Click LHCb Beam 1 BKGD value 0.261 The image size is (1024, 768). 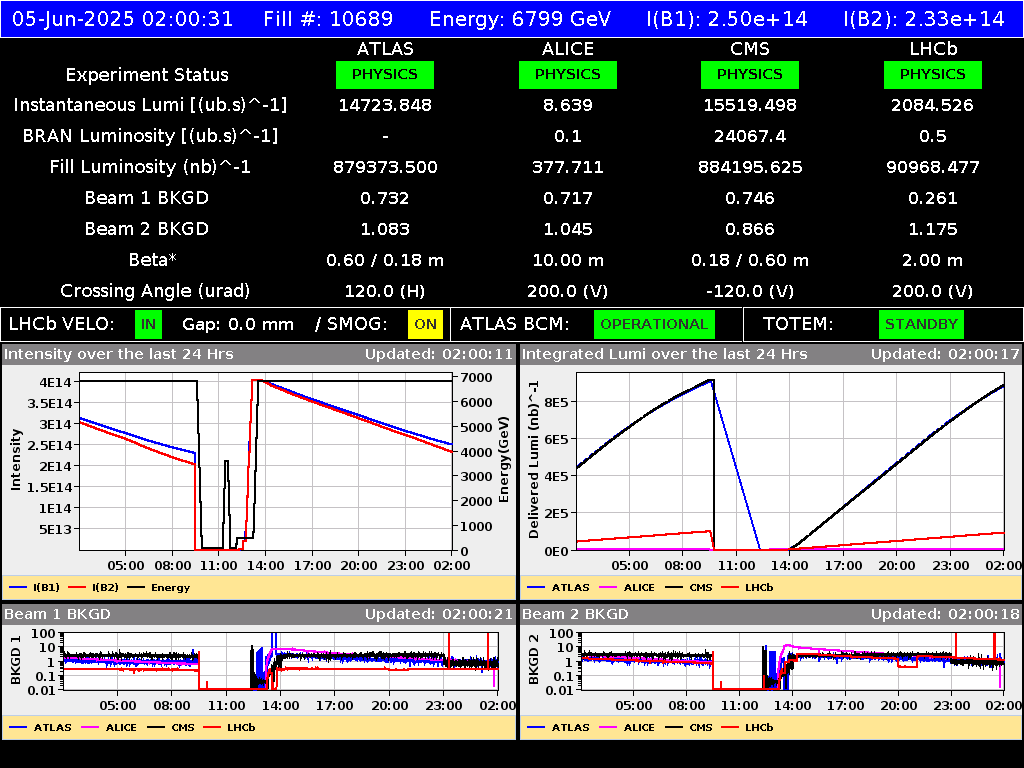click(x=933, y=198)
